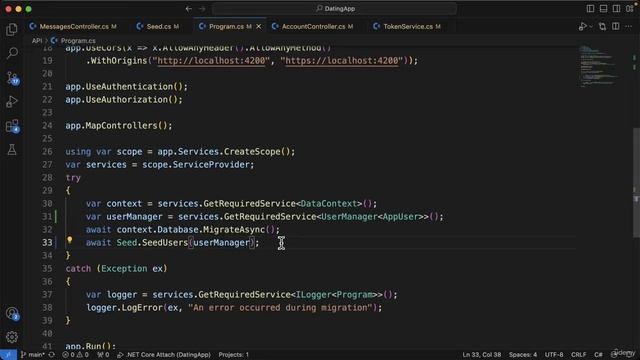Screen dimensions: 640x360
Task: Toggle the secondary side bar layout icon
Action: point(616,9)
